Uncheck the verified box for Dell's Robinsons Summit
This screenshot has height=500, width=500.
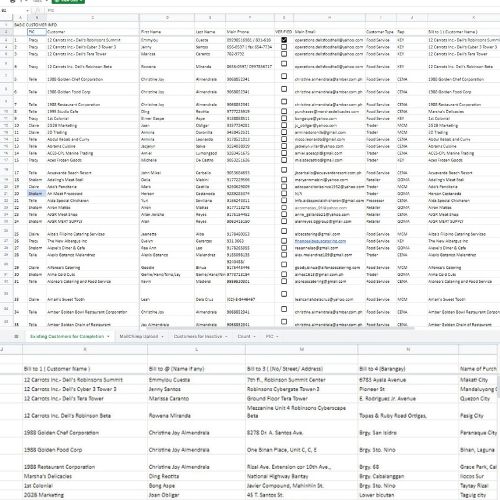coord(284,40)
